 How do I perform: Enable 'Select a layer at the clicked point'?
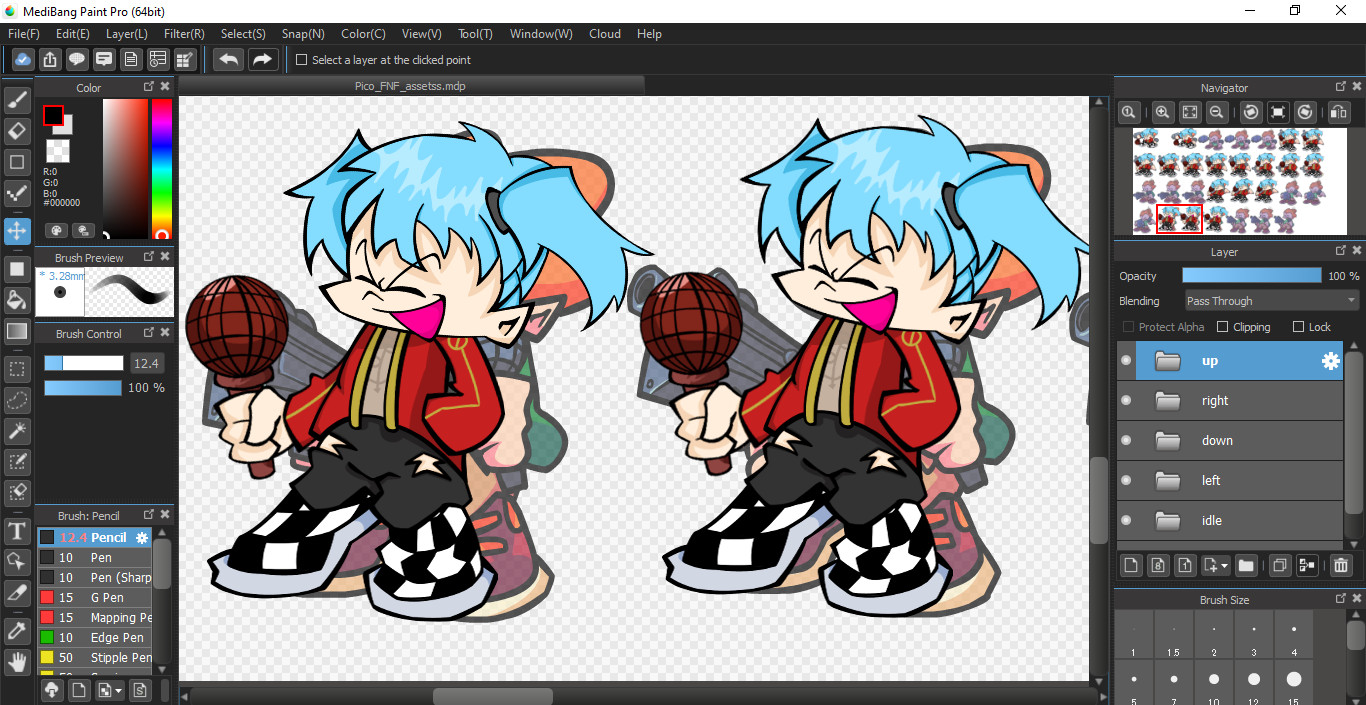pyautogui.click(x=302, y=60)
